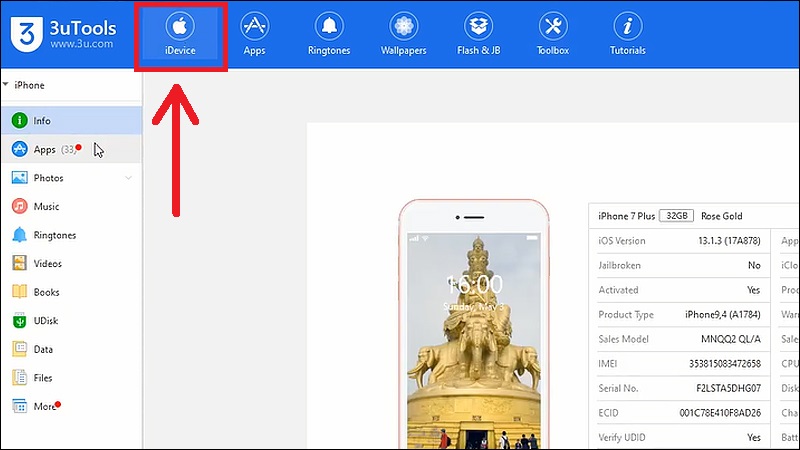Select iOS version value 13.1.3 (17A878)
The image size is (800, 450).
[729, 241]
